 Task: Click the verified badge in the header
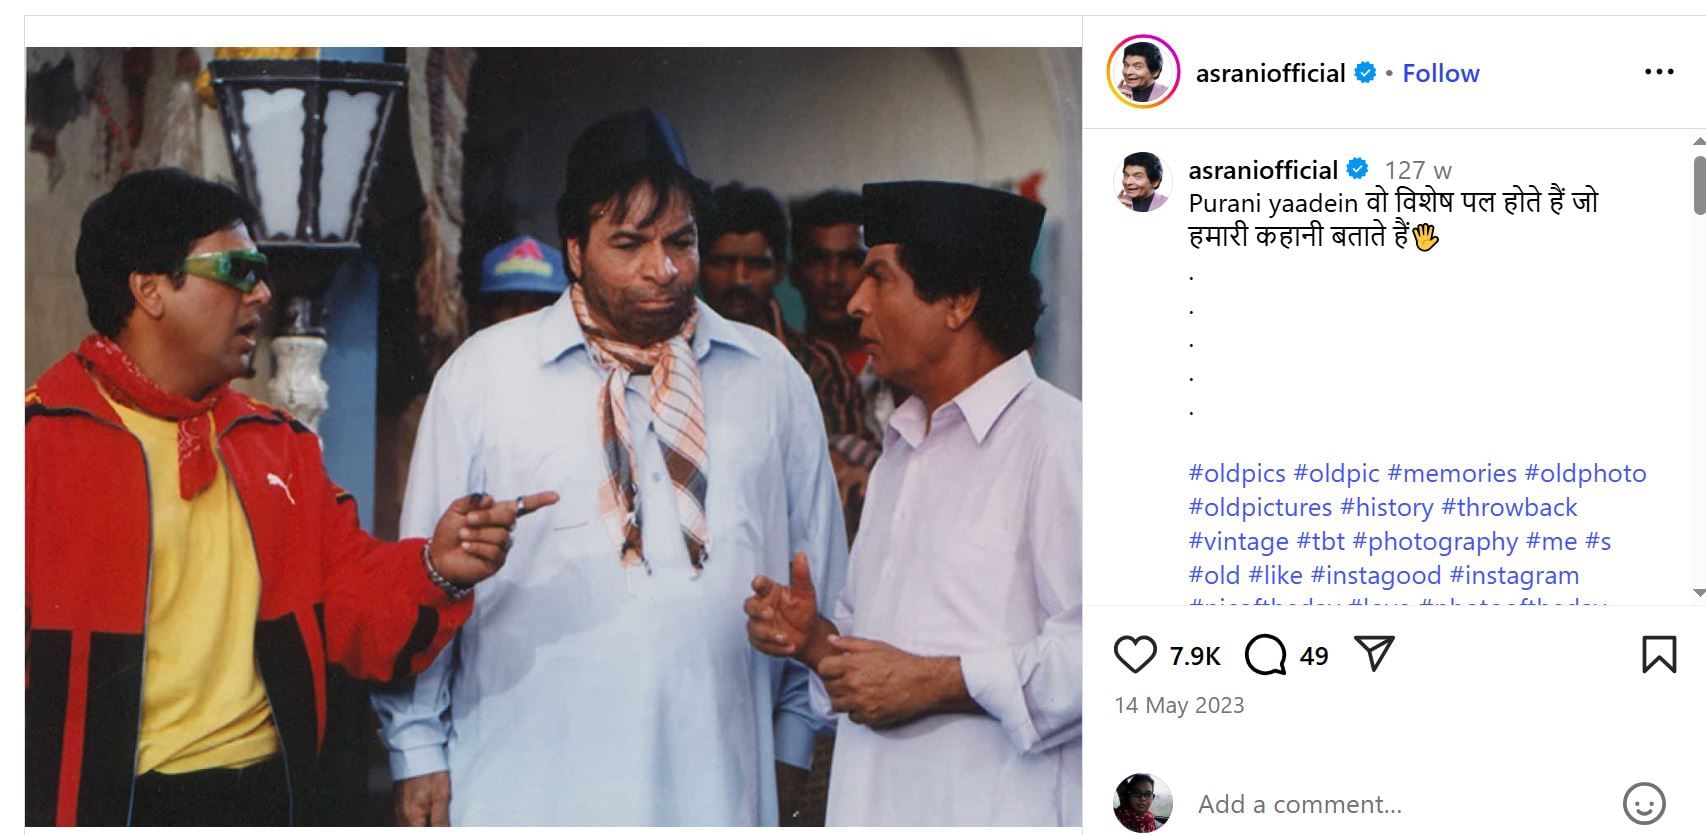tap(1365, 73)
